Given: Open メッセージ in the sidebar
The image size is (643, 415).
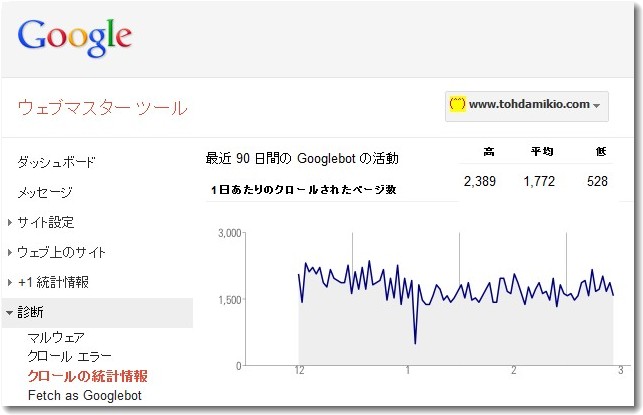Looking at the screenshot, I should 45,192.
